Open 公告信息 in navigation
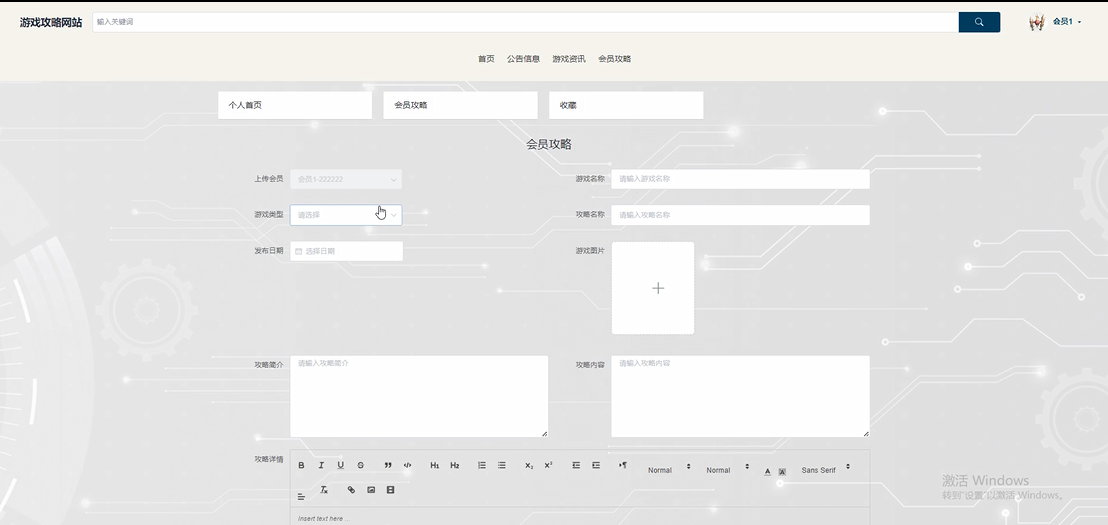The width and height of the screenshot is (1108, 525). click(524, 59)
